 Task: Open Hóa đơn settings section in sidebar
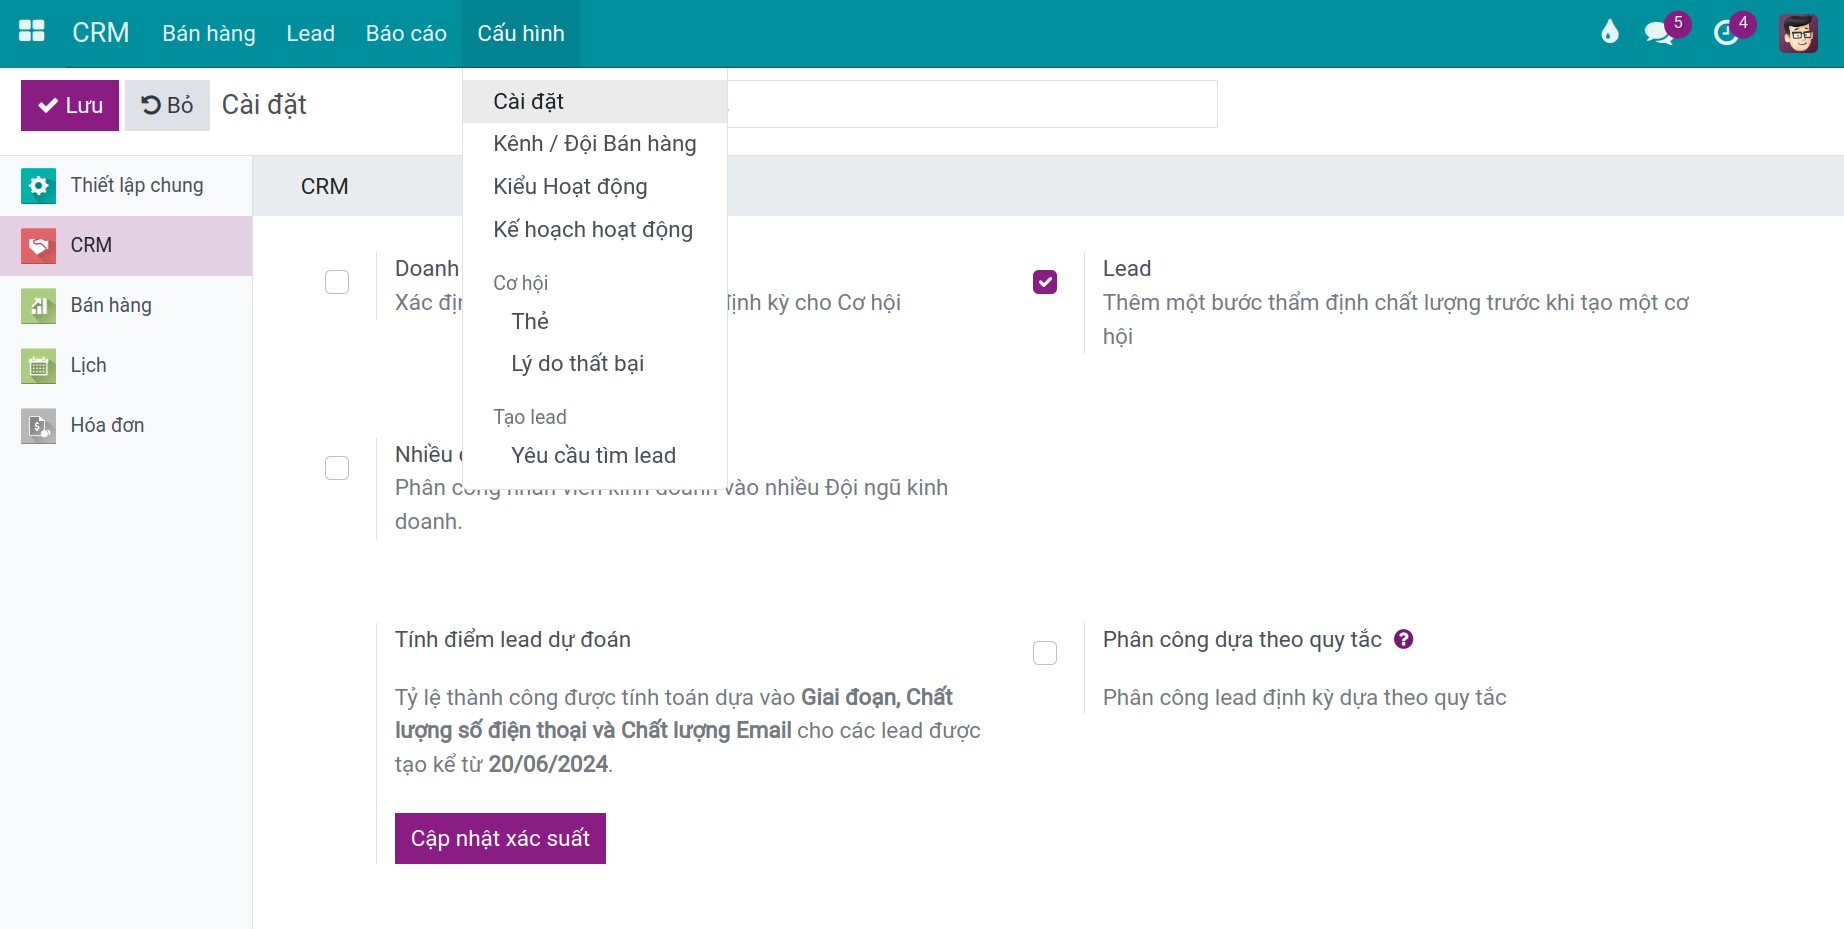[126, 426]
